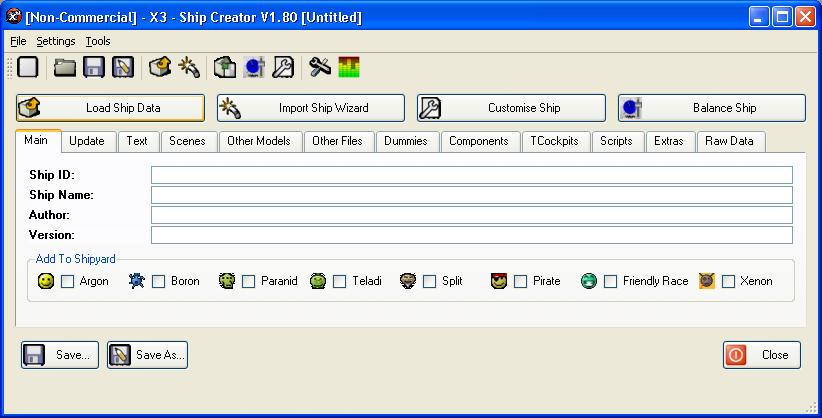Start the Import Ship Wizard button
Image resolution: width=822 pixels, height=418 pixels.
click(x=311, y=108)
